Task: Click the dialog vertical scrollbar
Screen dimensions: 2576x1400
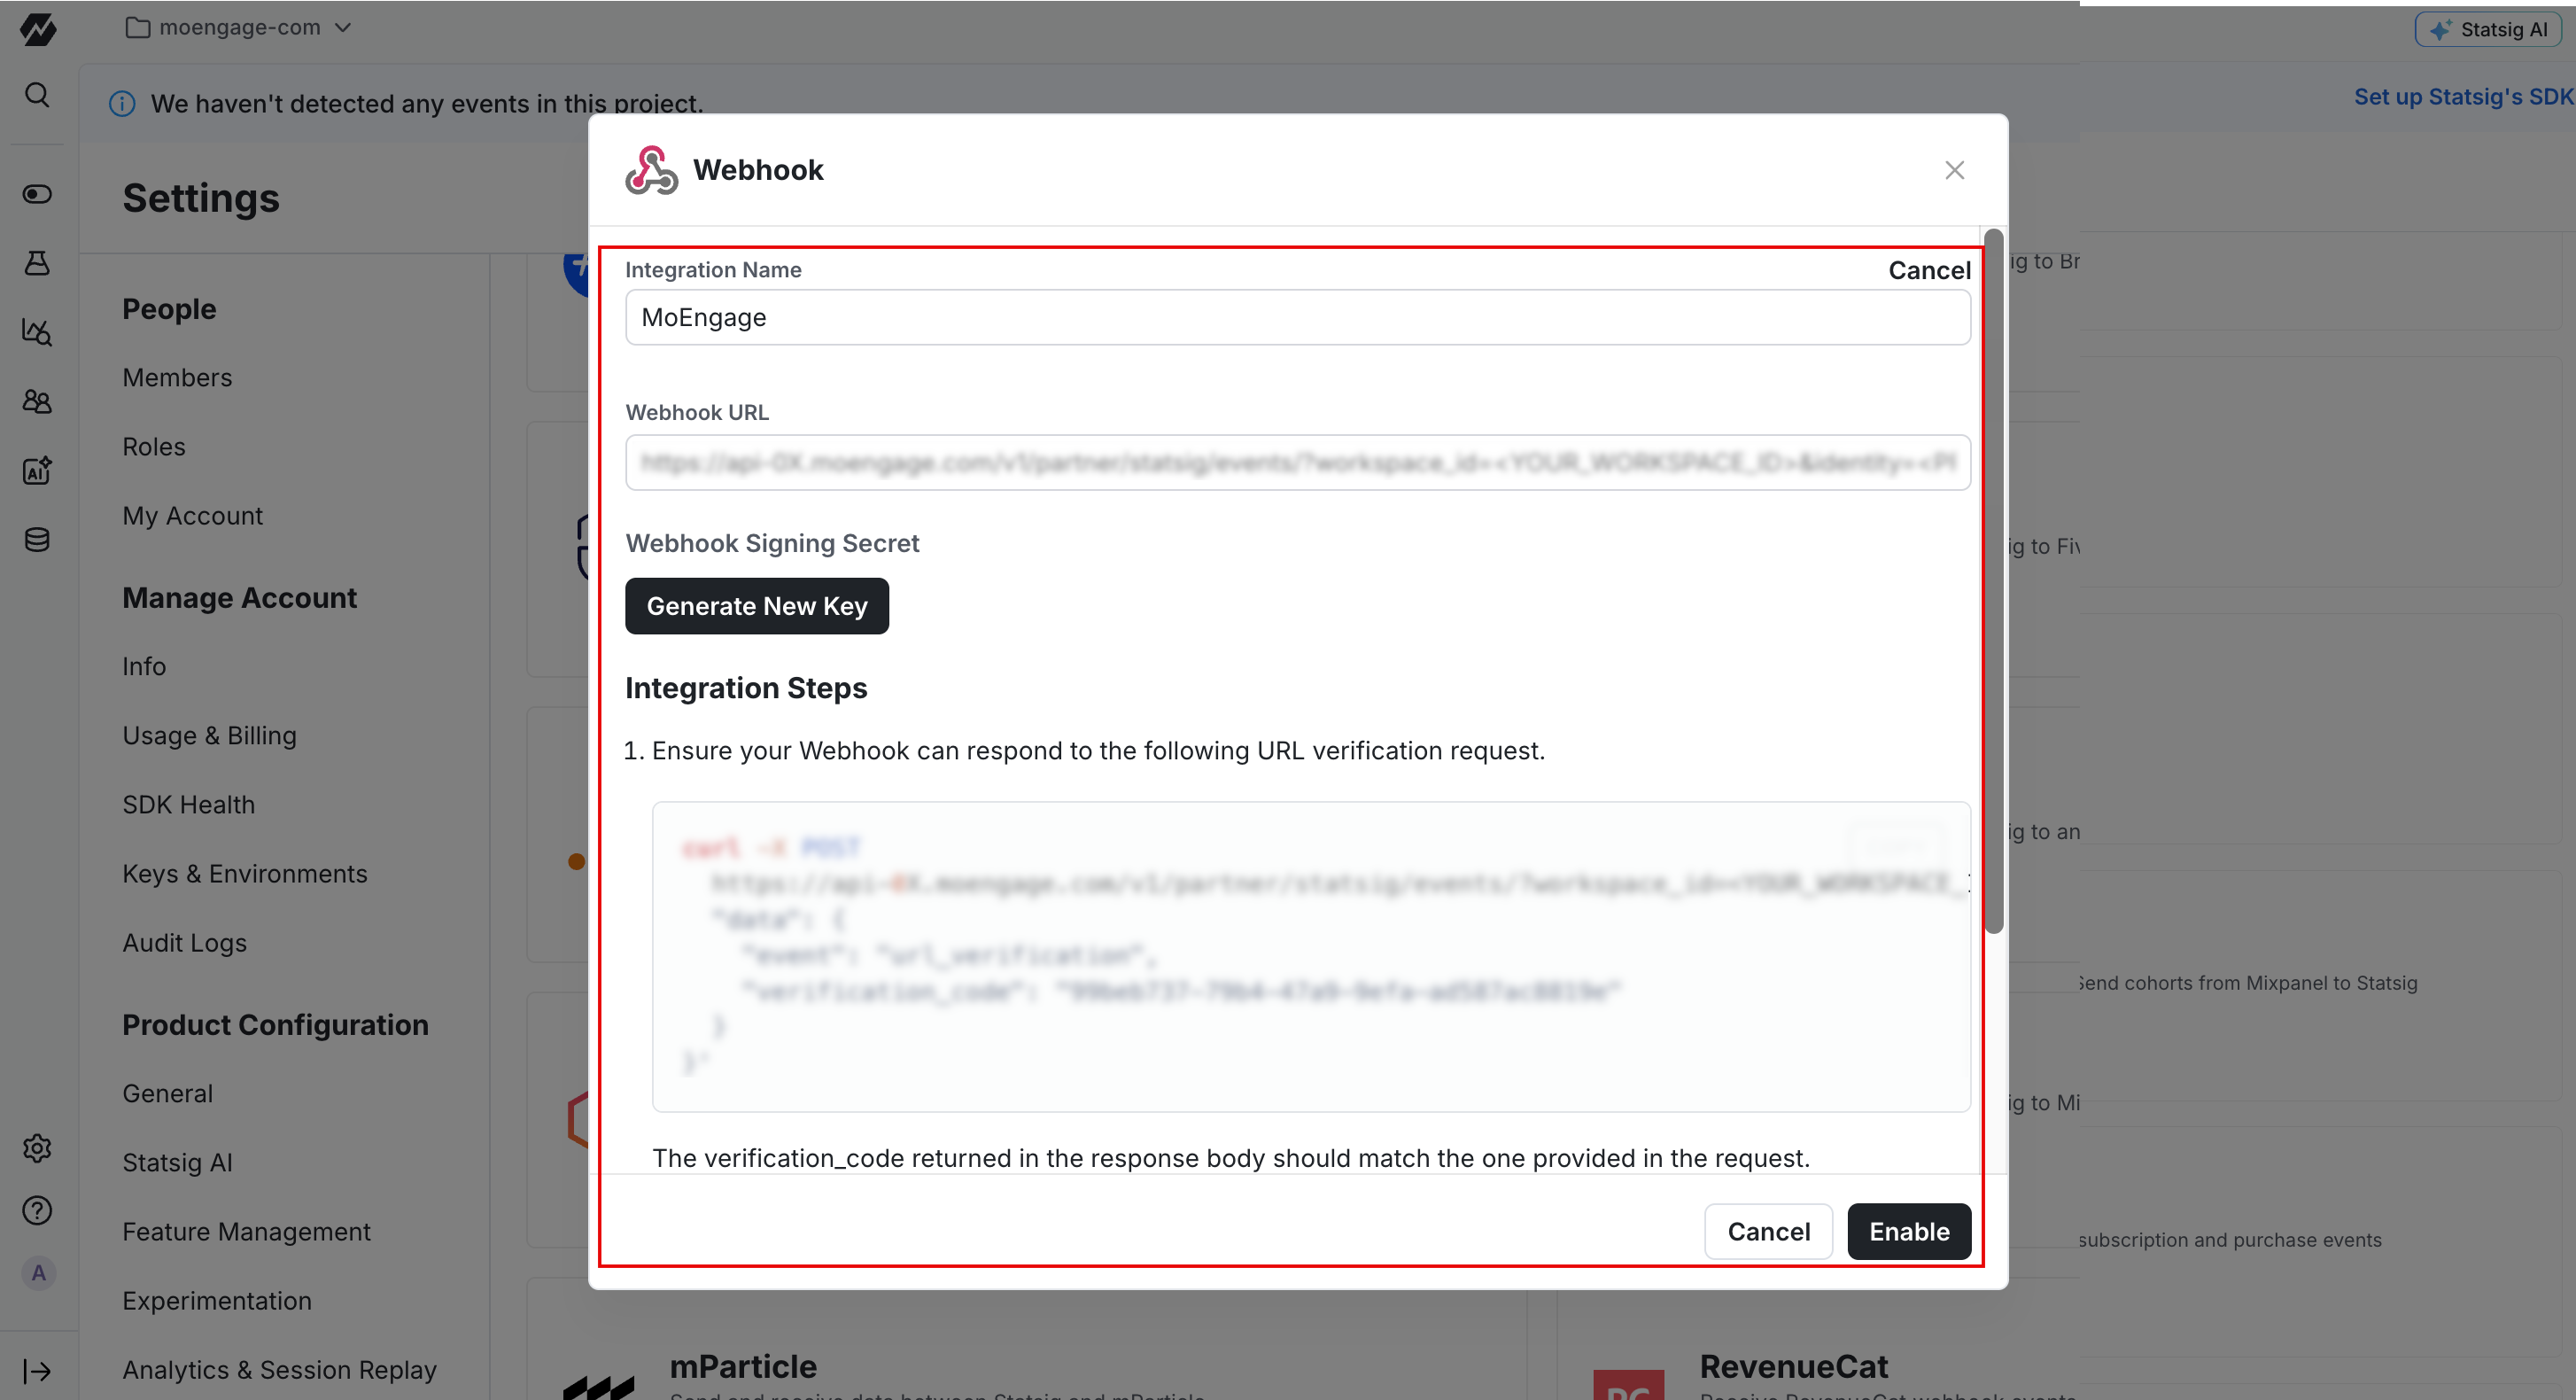Action: click(1993, 580)
